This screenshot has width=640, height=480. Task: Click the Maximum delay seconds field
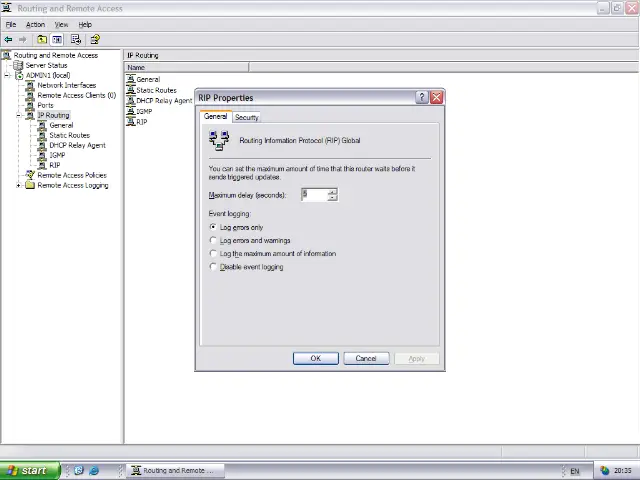pos(314,195)
